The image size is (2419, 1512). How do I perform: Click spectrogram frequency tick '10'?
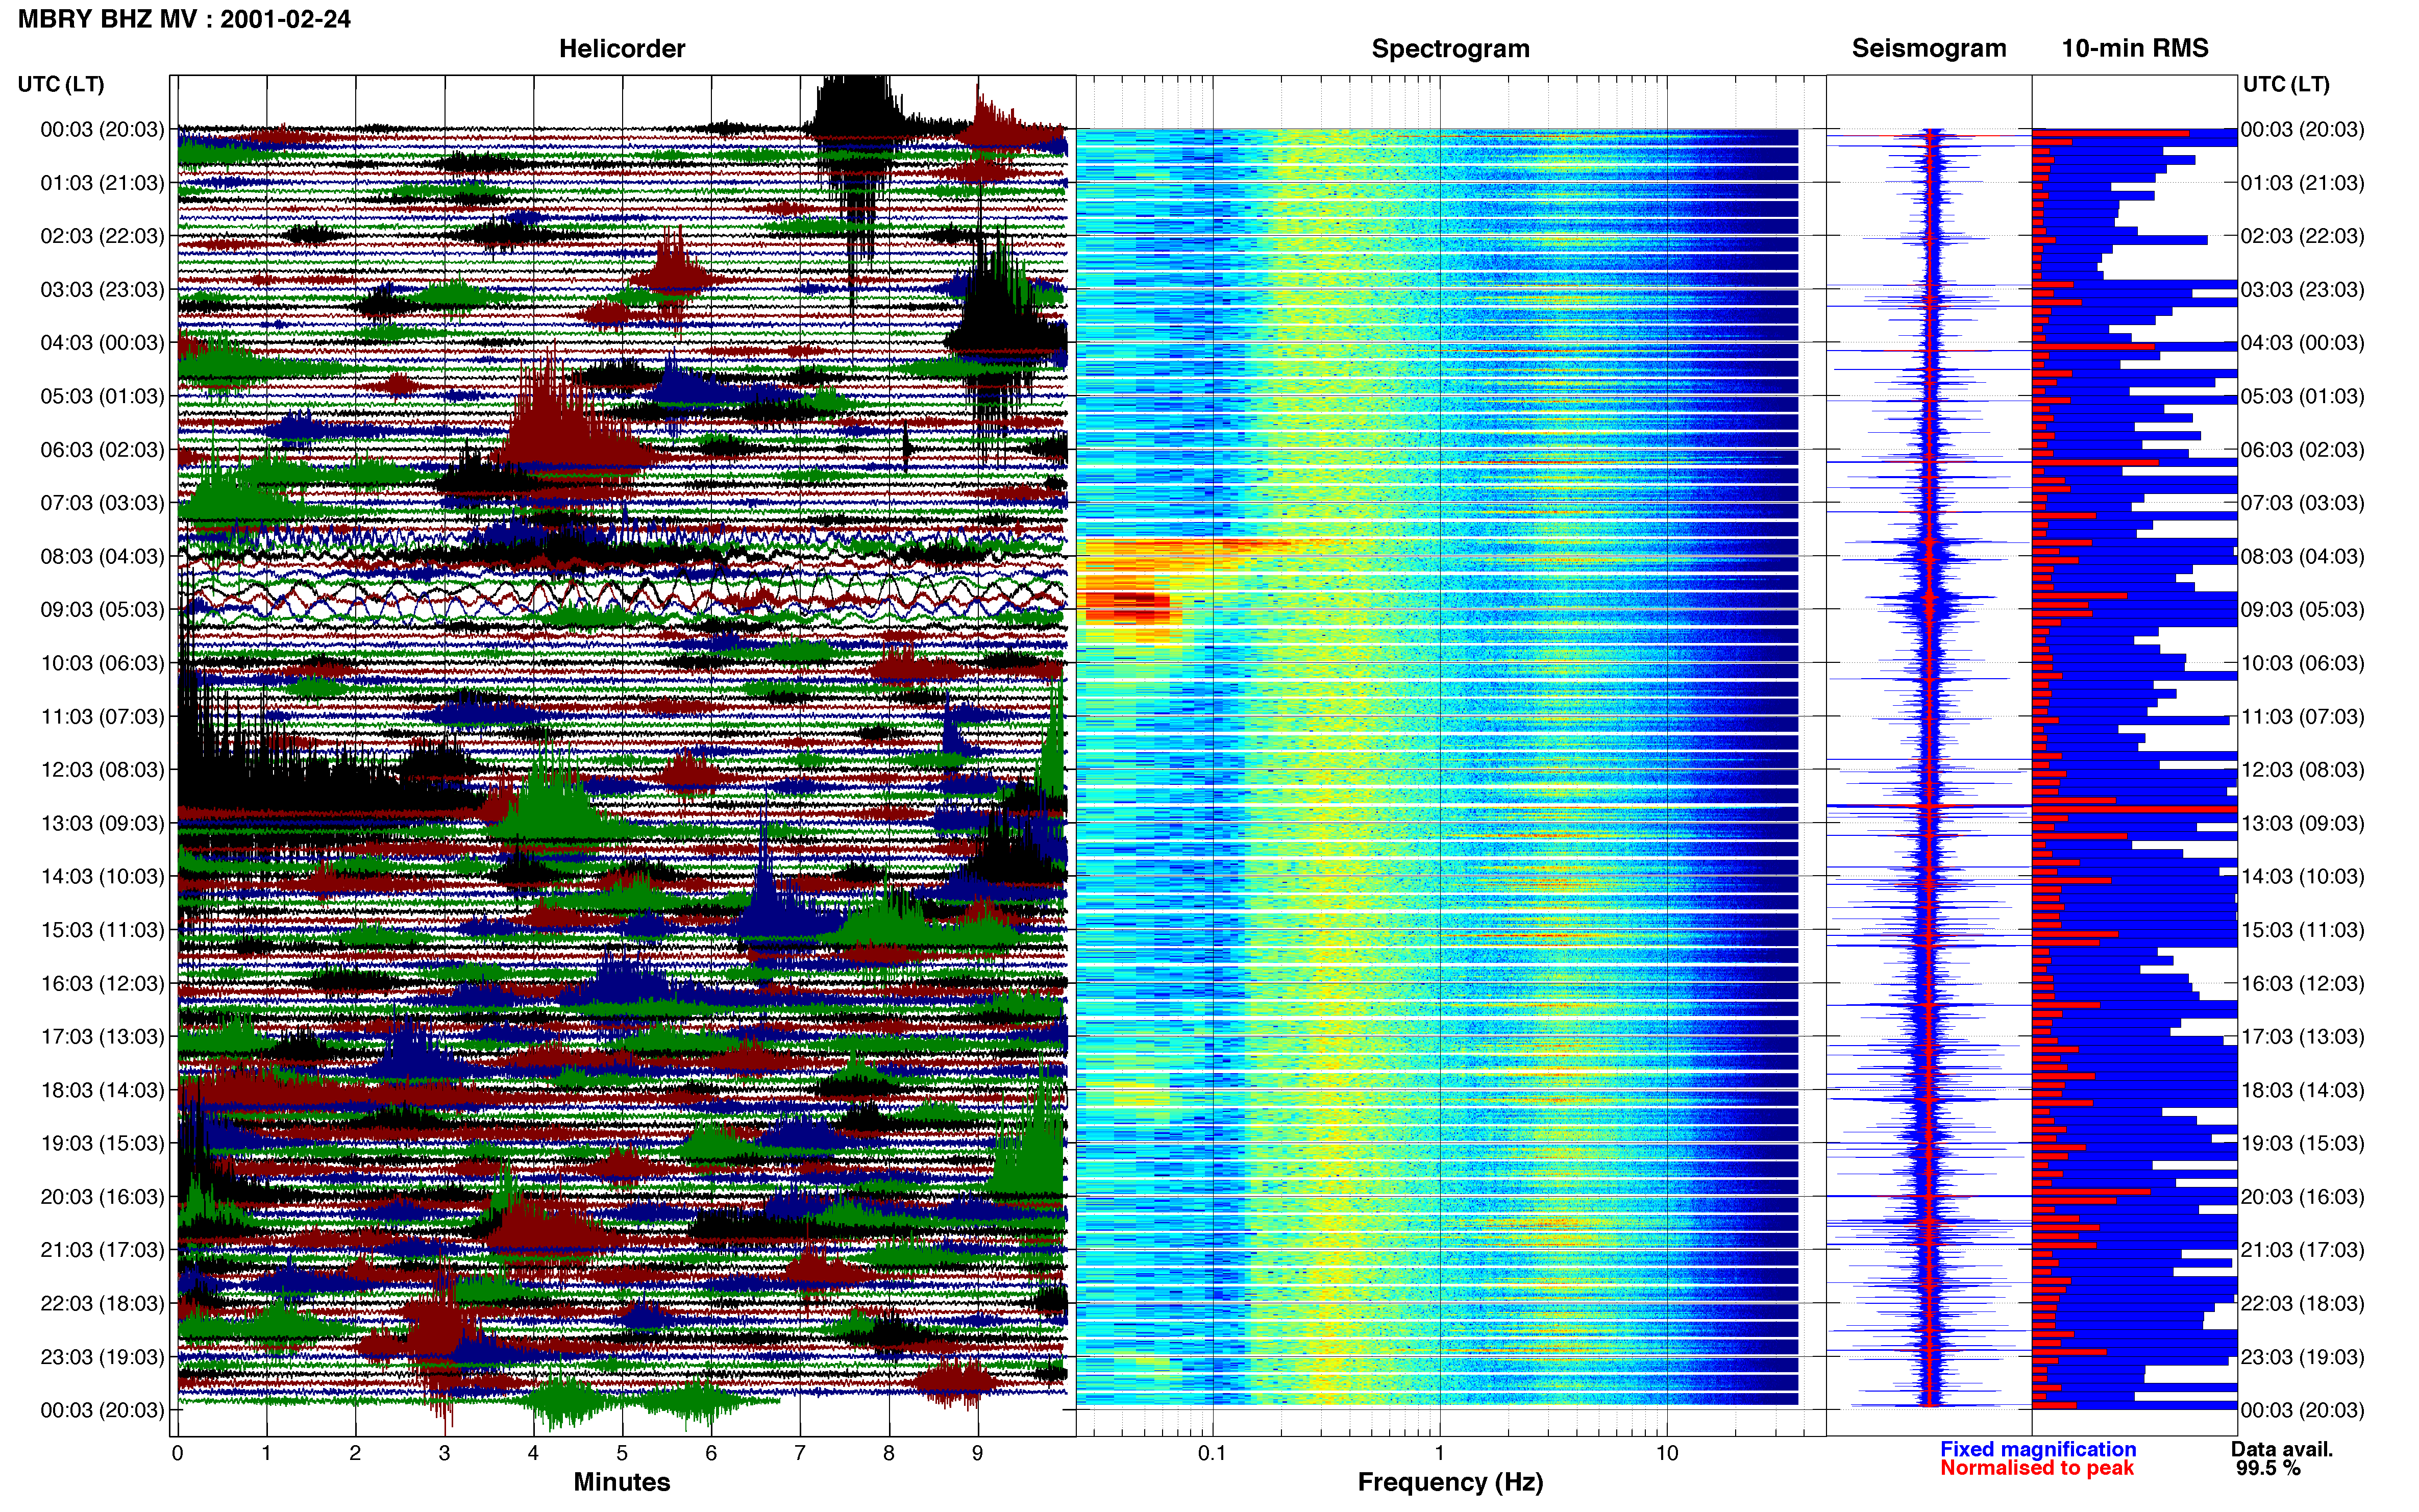coord(1667,1453)
